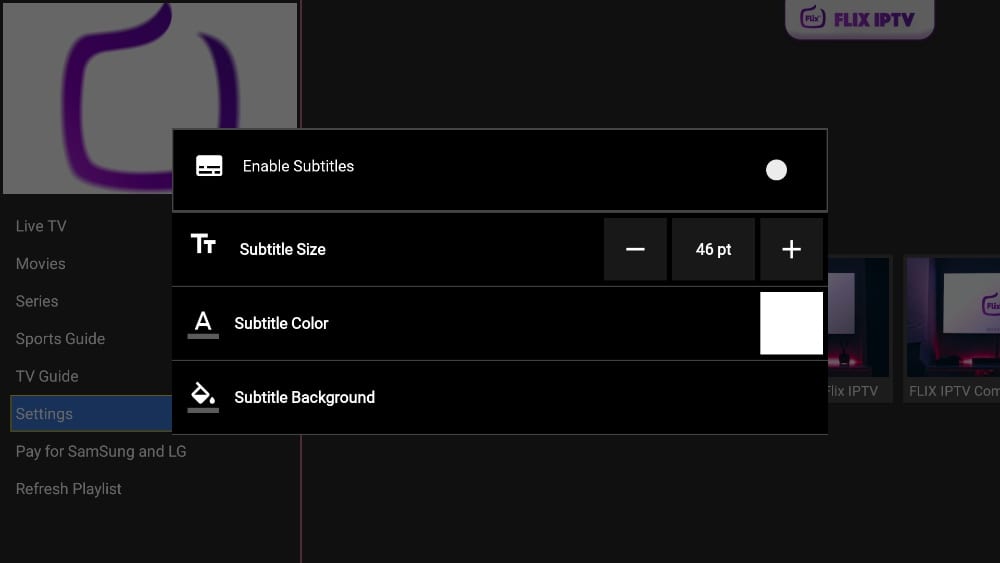Image resolution: width=1000 pixels, height=563 pixels.
Task: Open Live TV in sidebar
Action: point(41,226)
